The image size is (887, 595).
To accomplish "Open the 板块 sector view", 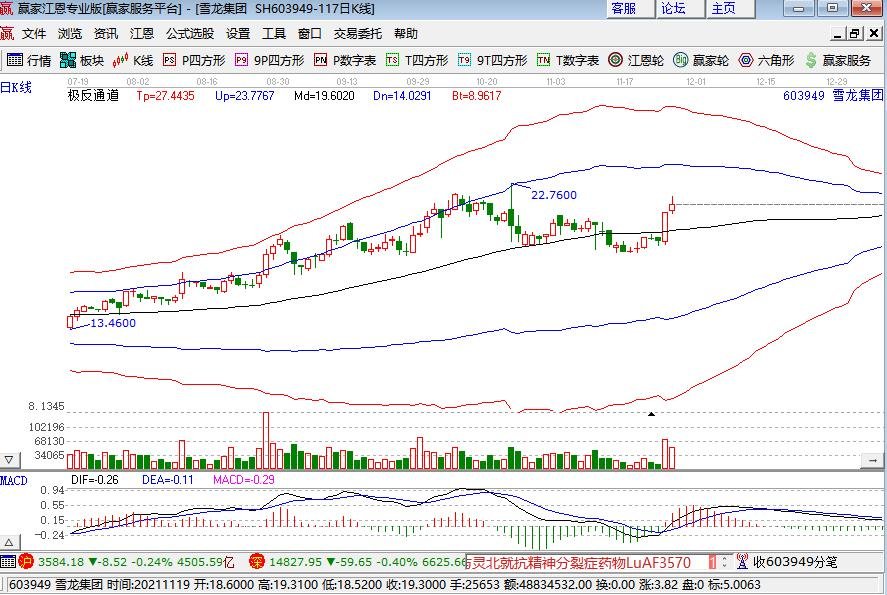I will 82,60.
